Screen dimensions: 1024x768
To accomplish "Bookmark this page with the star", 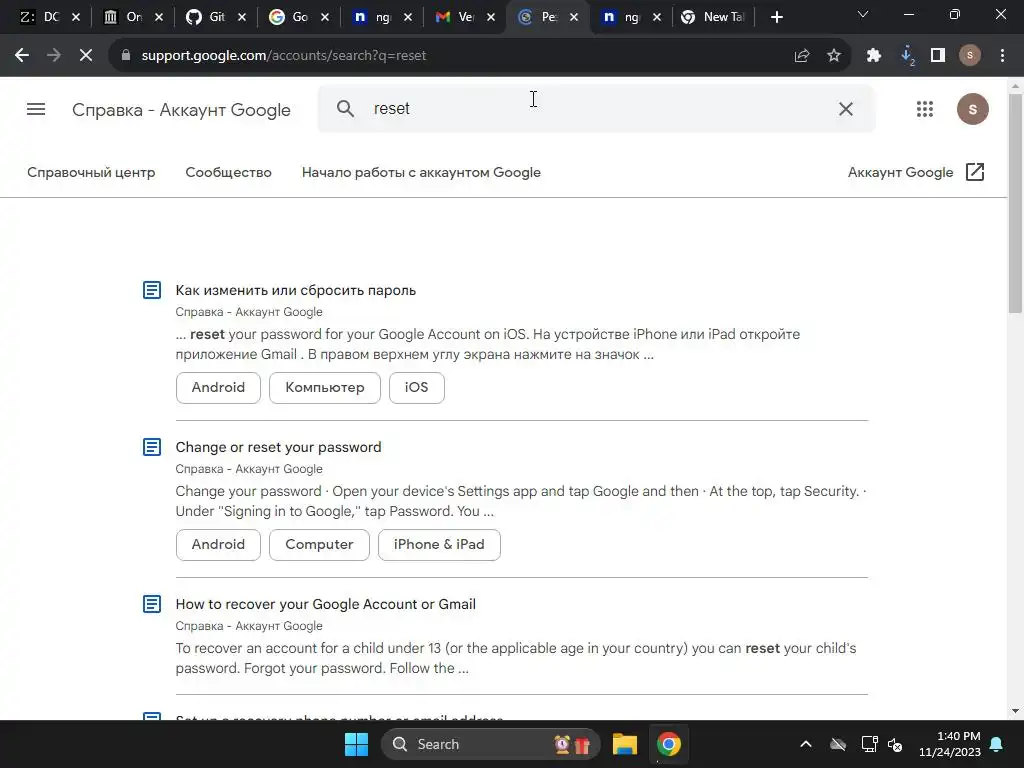I will coord(834,56).
